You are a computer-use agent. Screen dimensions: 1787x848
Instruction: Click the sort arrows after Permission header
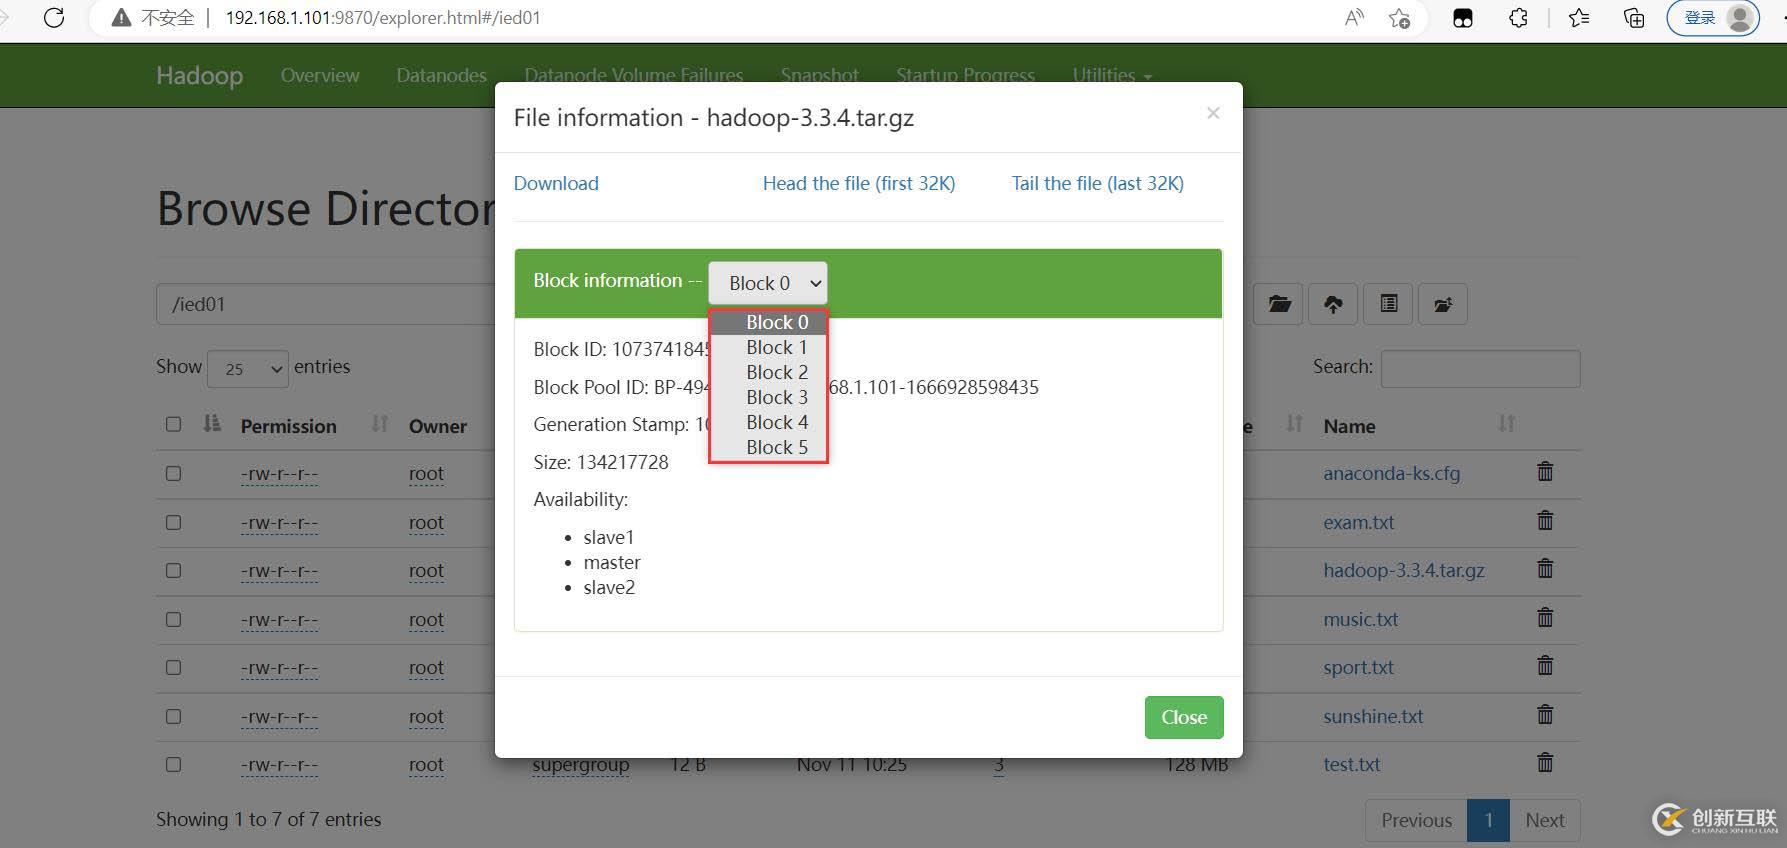pos(379,424)
